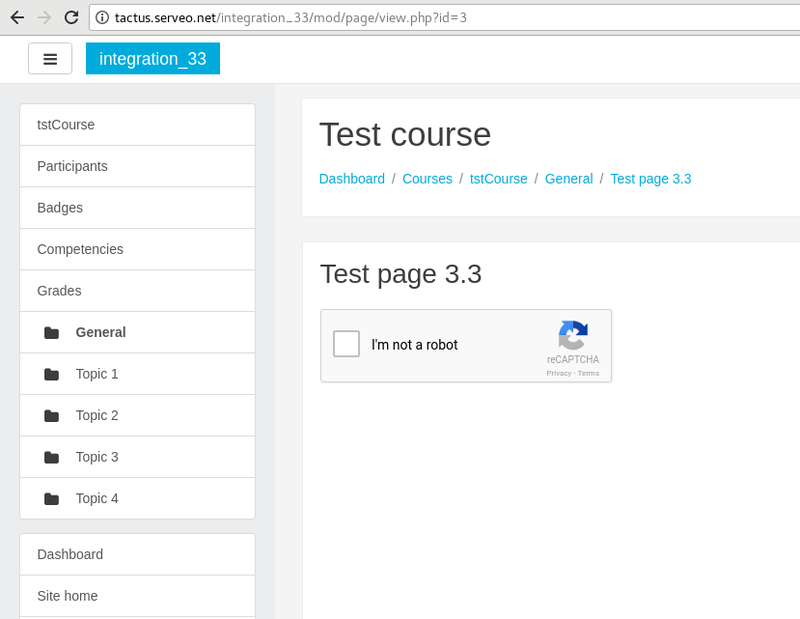Click the tstCourse breadcrumb link
The width and height of the screenshot is (800, 619).
point(498,179)
